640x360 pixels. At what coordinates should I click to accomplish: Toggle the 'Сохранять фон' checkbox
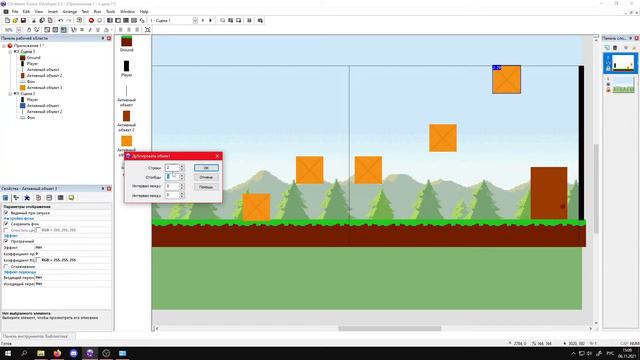coord(6,224)
